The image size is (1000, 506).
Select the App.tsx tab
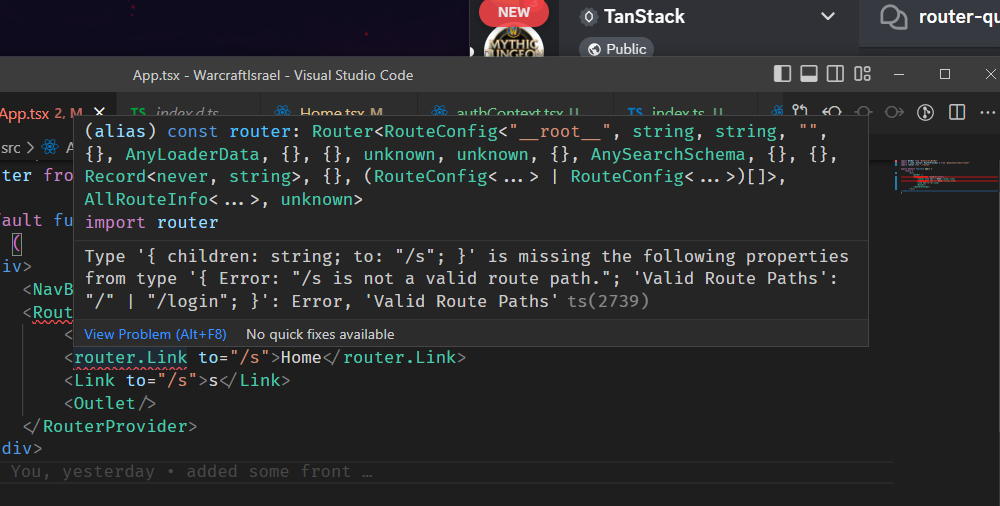(x=41, y=114)
